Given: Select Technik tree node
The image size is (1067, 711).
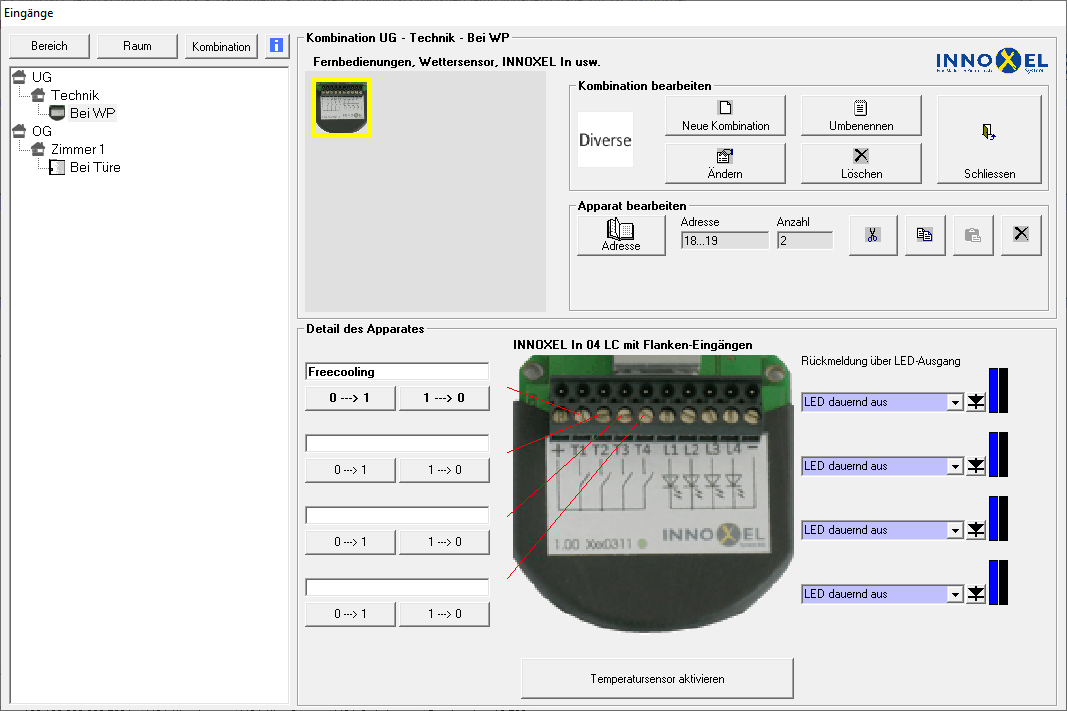Looking at the screenshot, I should point(75,95).
